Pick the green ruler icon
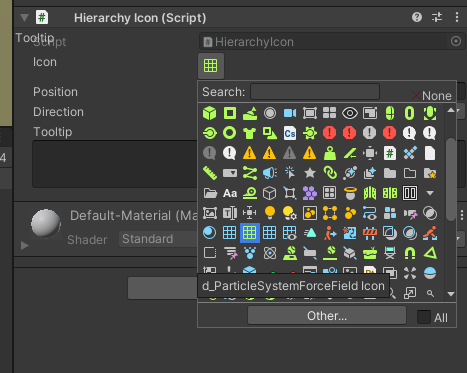This screenshot has height=373, width=467. pos(210,173)
